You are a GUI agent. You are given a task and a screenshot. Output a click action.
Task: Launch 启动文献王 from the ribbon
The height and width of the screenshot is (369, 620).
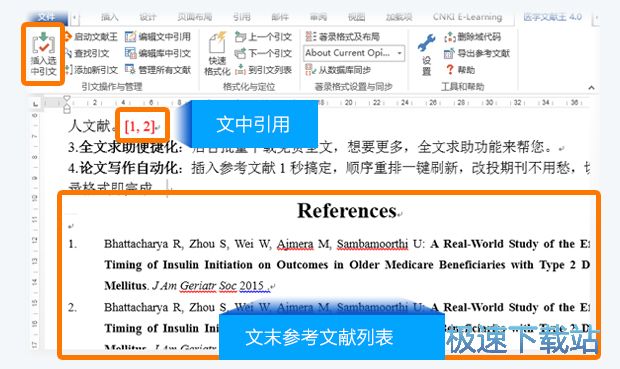[x=92, y=37]
